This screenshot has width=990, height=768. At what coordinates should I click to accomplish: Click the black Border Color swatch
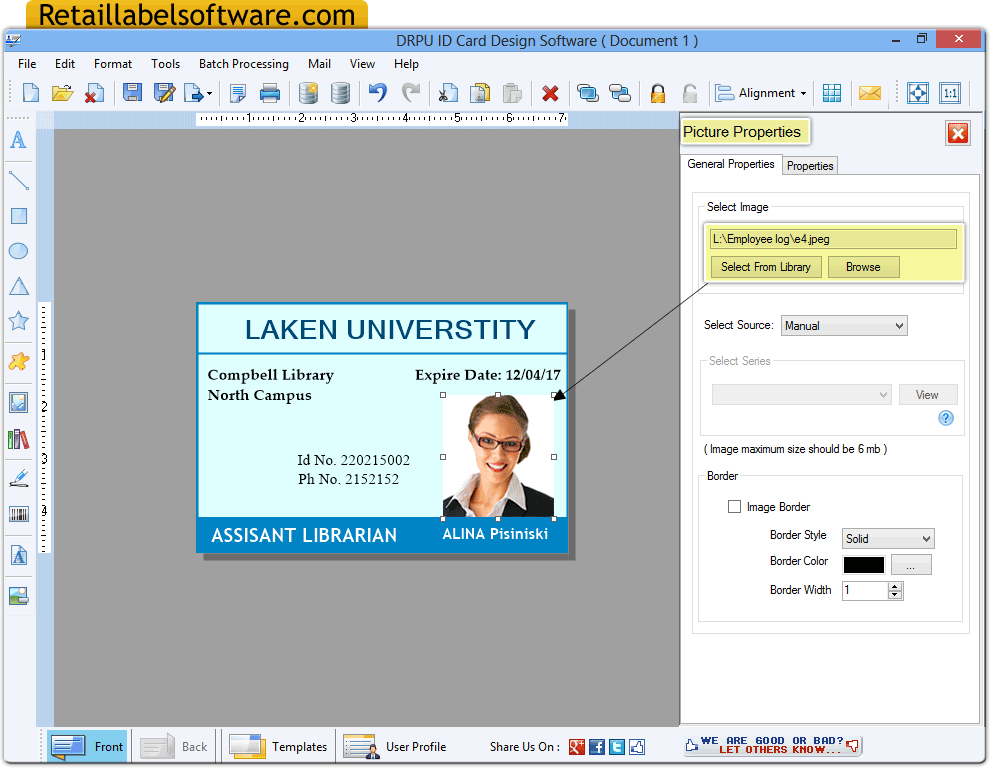pyautogui.click(x=864, y=565)
